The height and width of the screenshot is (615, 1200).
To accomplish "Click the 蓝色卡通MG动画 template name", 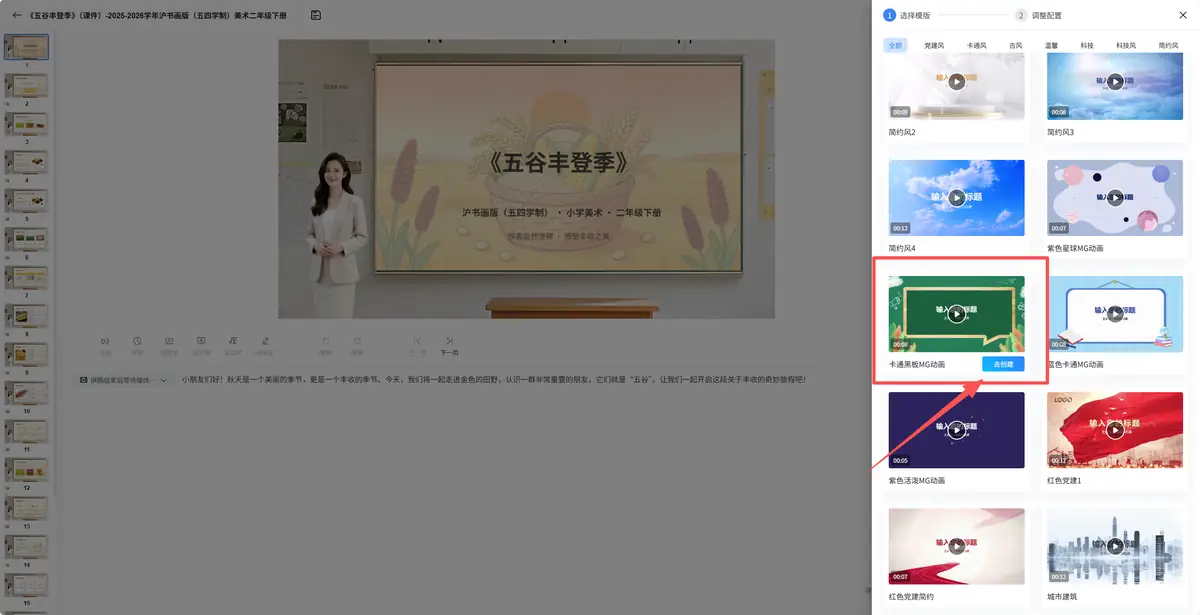I will pyautogui.click(x=1075, y=364).
